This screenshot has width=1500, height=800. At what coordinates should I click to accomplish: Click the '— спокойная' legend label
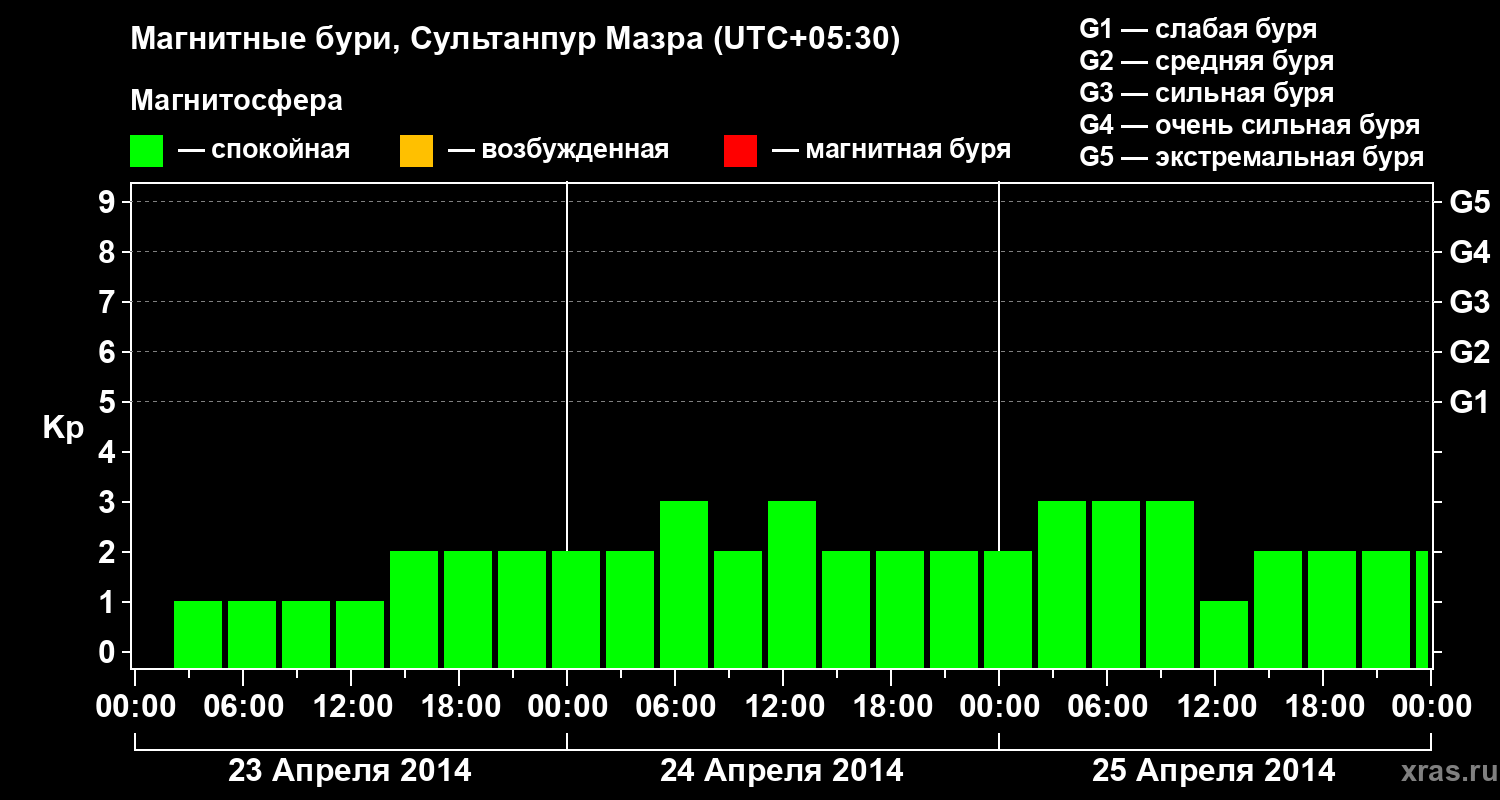[x=264, y=150]
